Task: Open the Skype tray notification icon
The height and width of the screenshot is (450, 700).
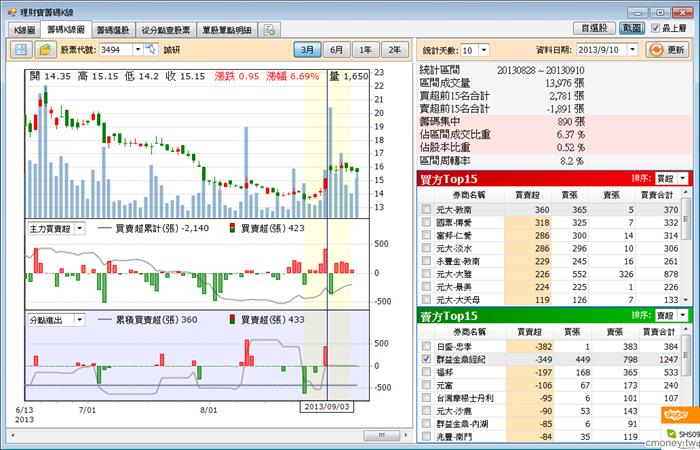Action: [x=676, y=415]
